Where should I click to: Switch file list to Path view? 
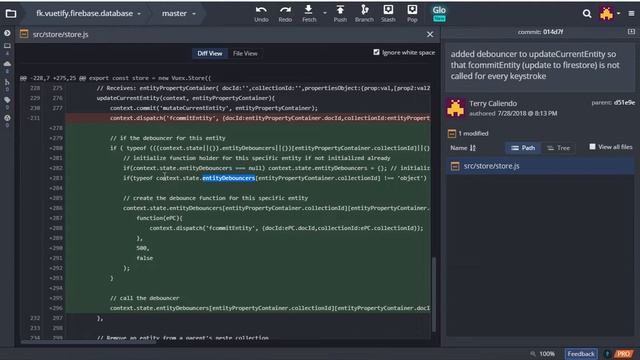[523, 148]
